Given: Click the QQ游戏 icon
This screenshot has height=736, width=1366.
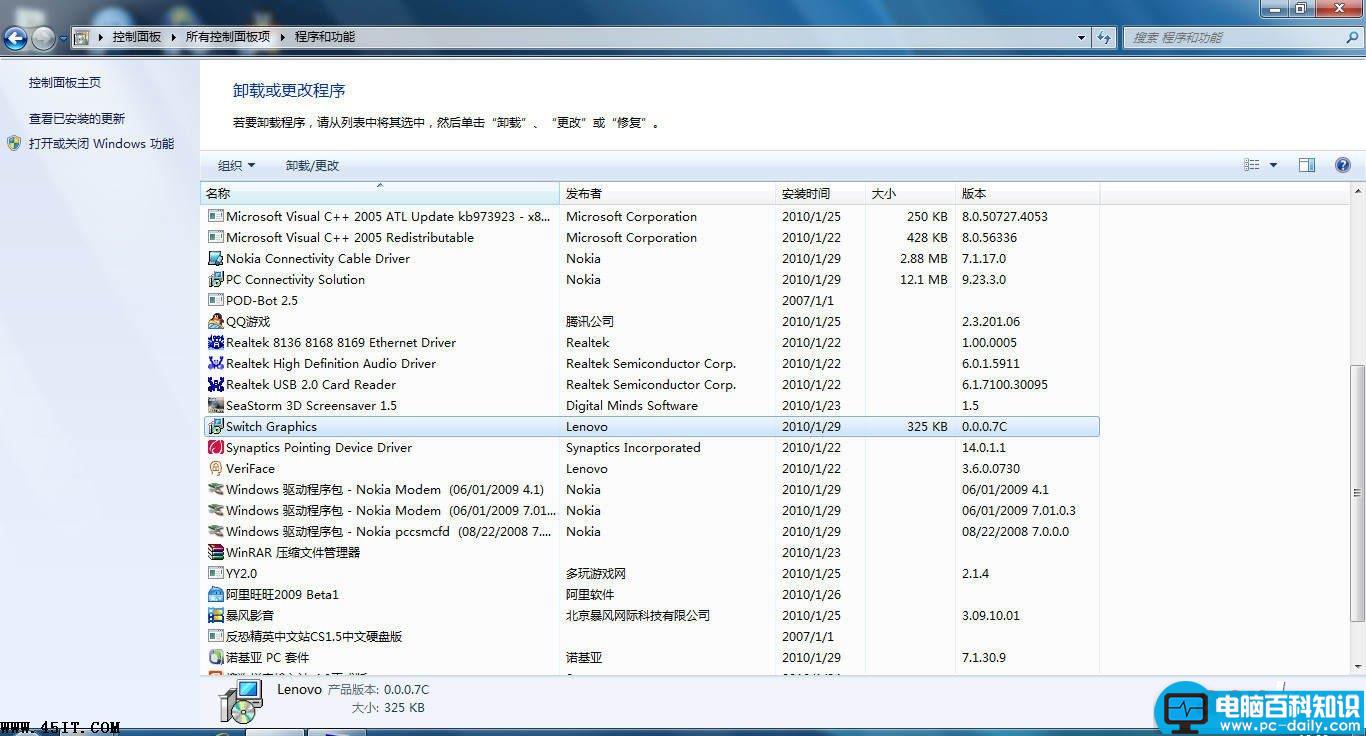Looking at the screenshot, I should point(216,321).
